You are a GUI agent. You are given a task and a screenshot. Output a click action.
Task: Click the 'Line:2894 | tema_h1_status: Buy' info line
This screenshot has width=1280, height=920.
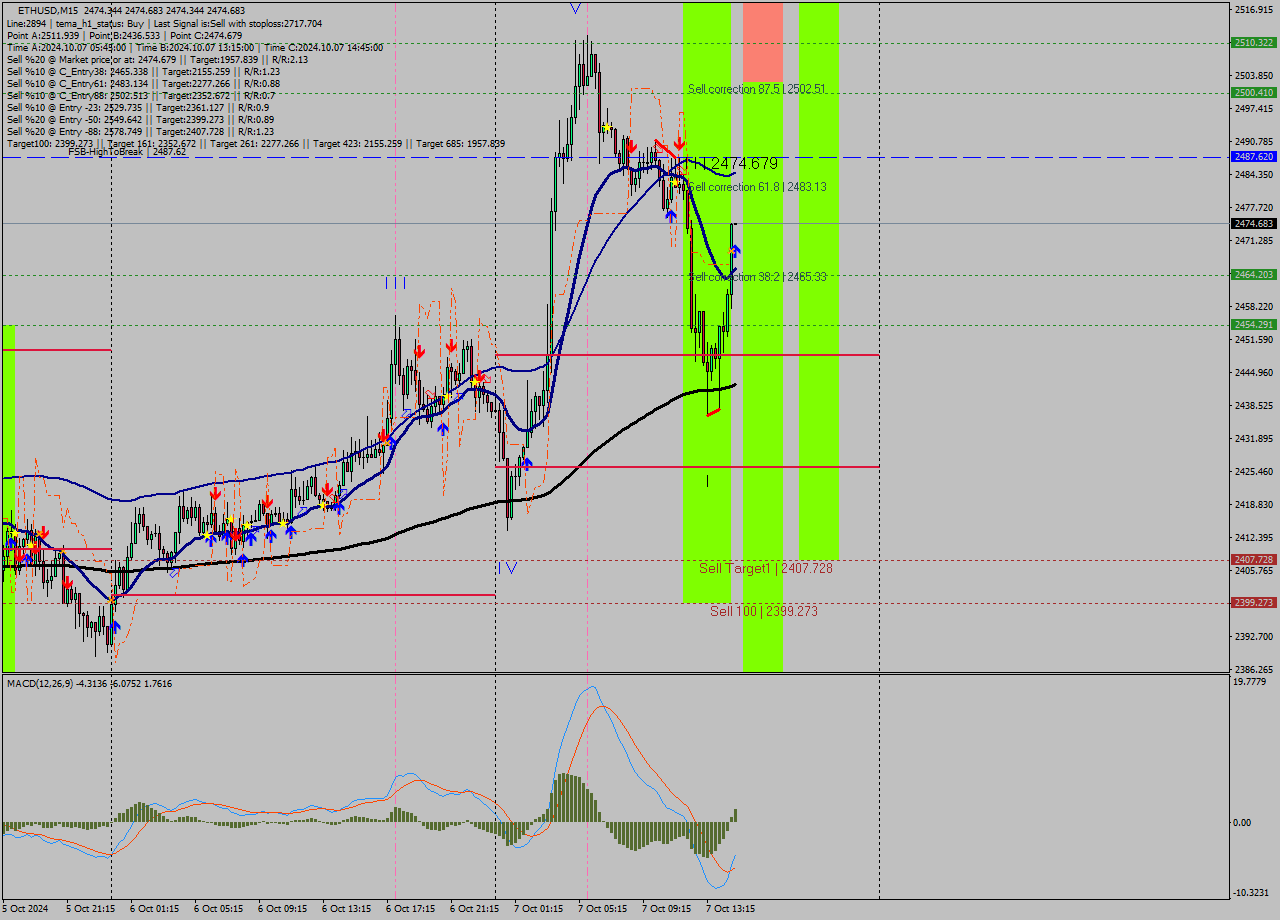point(164,23)
